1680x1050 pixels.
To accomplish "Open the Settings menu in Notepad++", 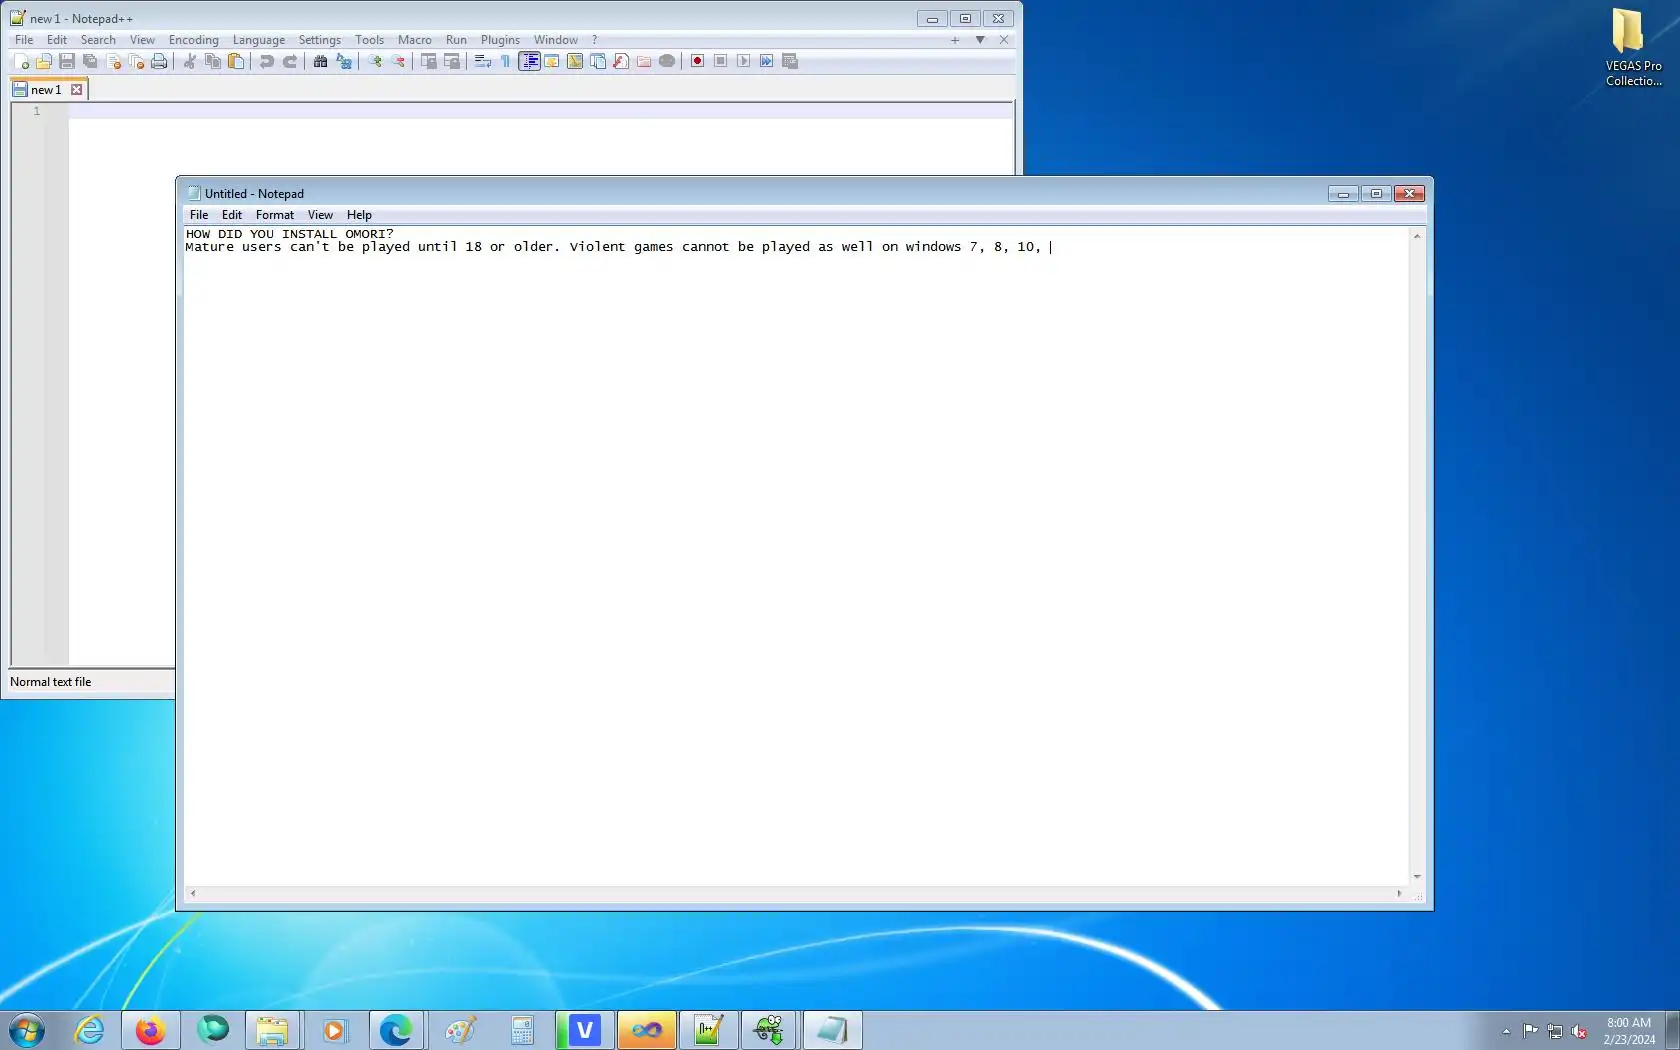I will (x=320, y=40).
